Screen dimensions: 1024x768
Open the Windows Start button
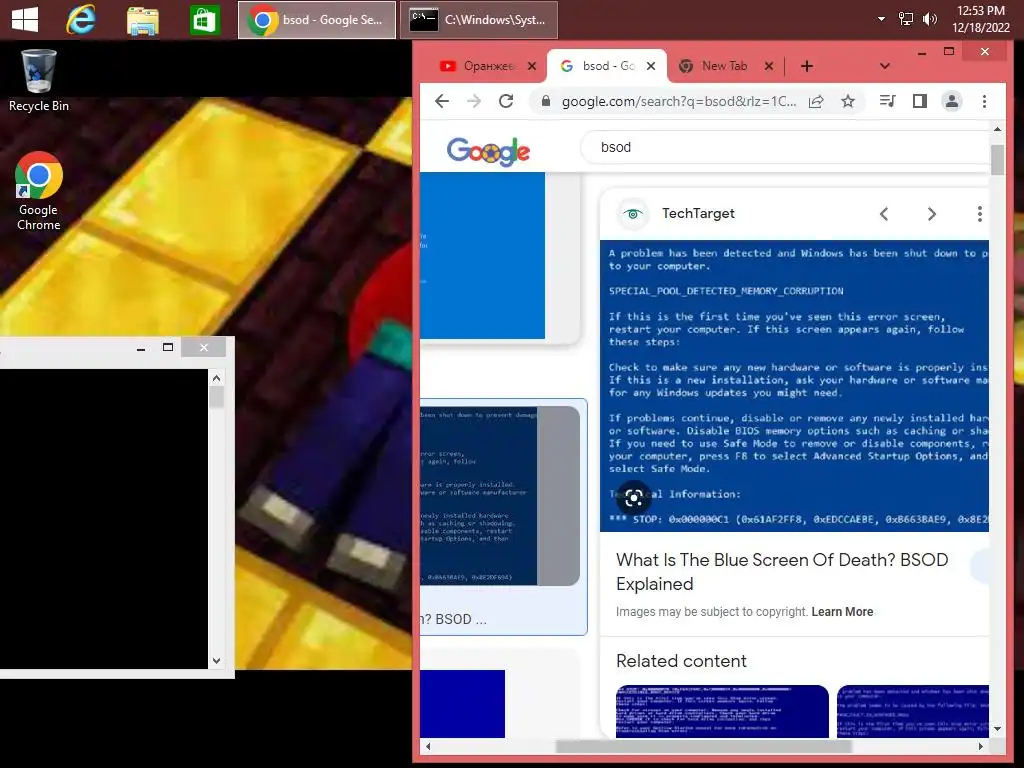[x=25, y=20]
